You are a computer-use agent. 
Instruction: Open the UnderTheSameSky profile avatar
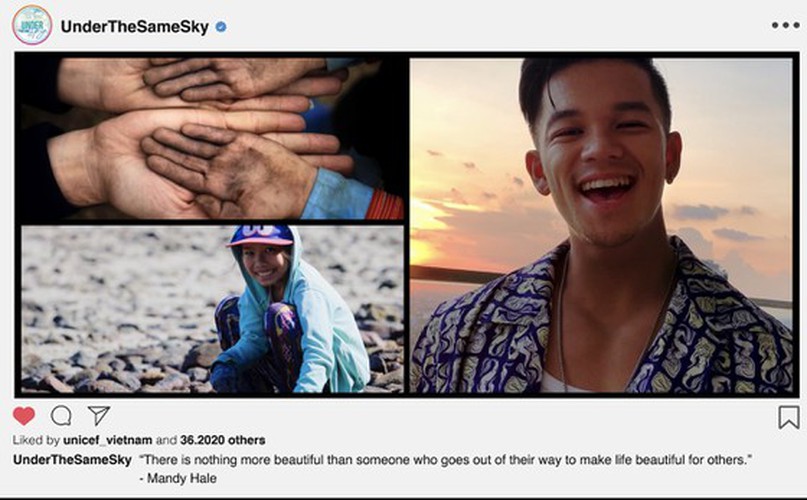[x=32, y=25]
